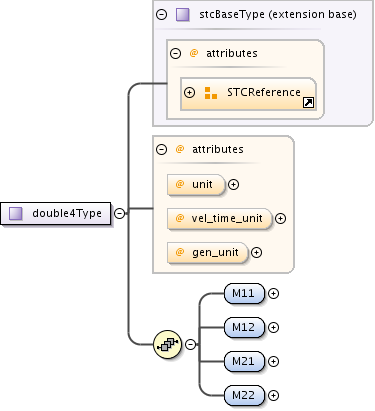Click attributes label above unit
The image size is (375, 411).
(218, 149)
